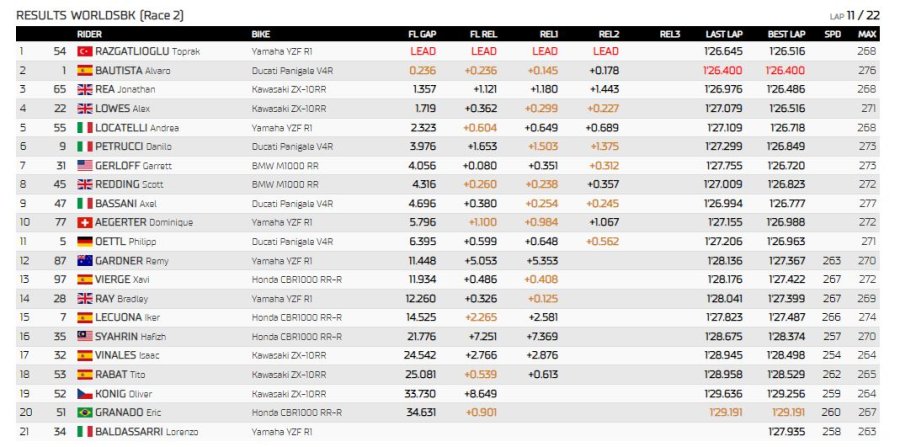This screenshot has height=447, width=900.
Task: Click the Swiss flag beside AEGERTER
Action: point(84,222)
